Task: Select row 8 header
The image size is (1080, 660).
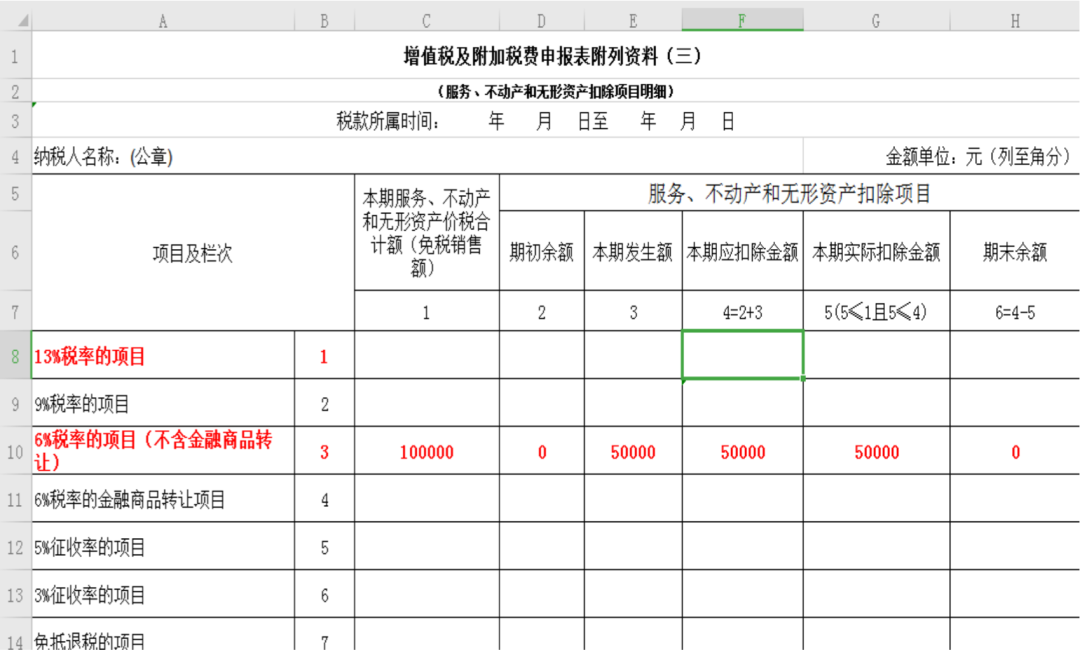Action: click(15, 356)
